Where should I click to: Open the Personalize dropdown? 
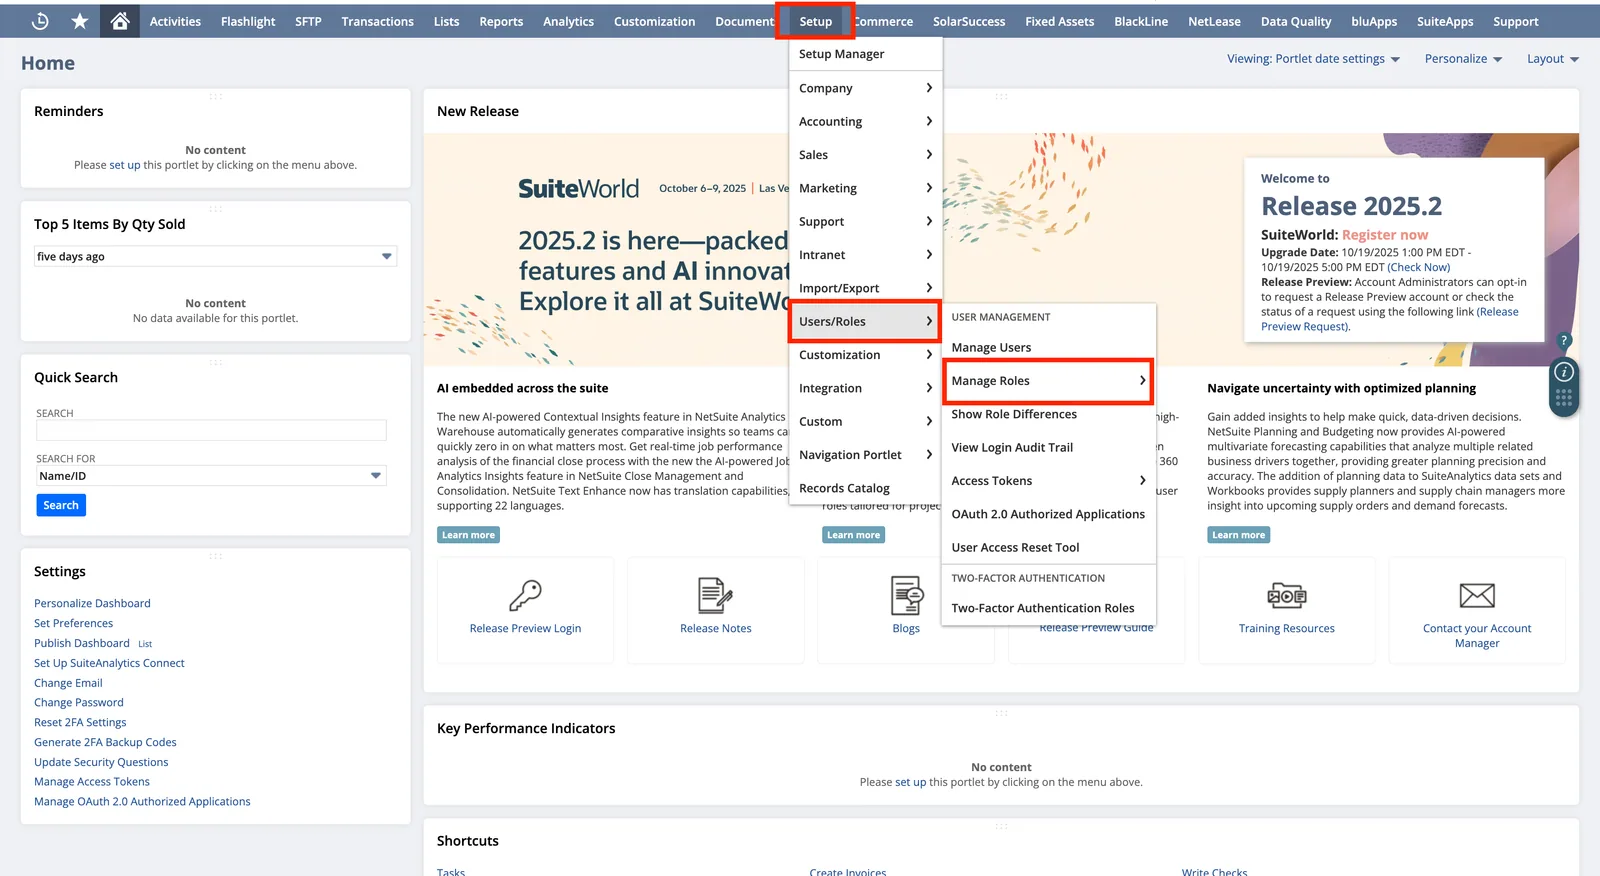tap(1463, 59)
